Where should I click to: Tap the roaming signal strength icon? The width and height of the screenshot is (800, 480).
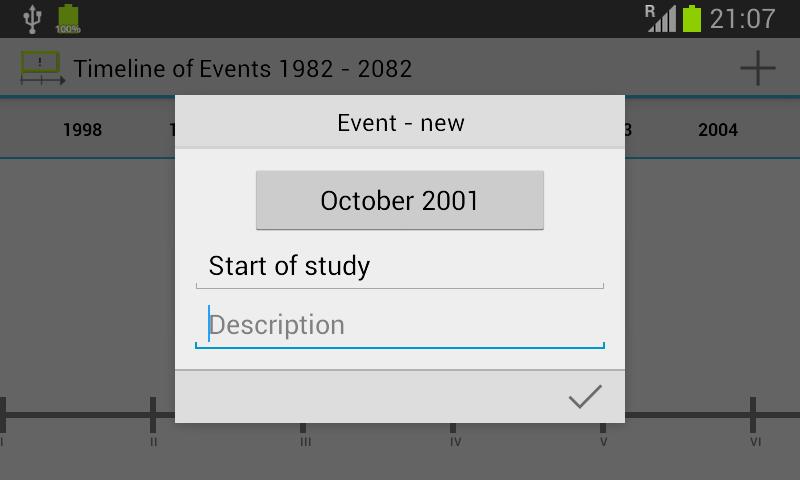[660, 17]
